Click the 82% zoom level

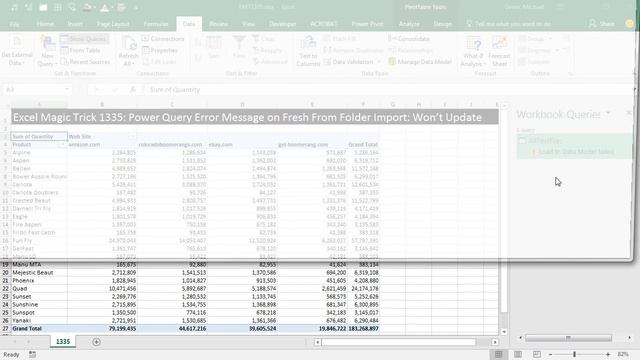623,355
